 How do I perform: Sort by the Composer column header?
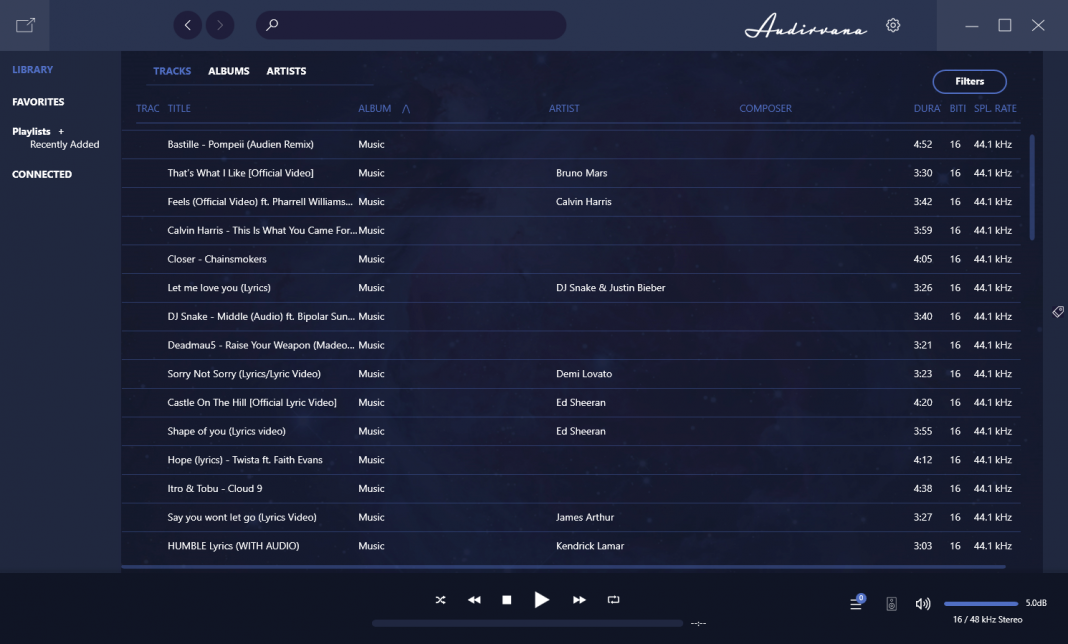[766, 108]
